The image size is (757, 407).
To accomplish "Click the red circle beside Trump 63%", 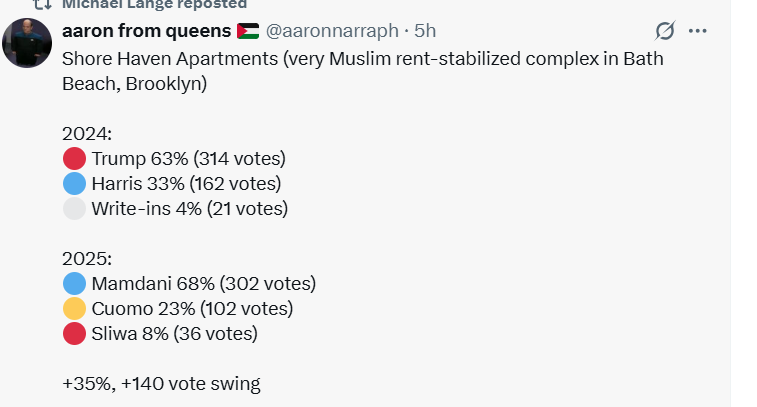I will tap(74, 158).
